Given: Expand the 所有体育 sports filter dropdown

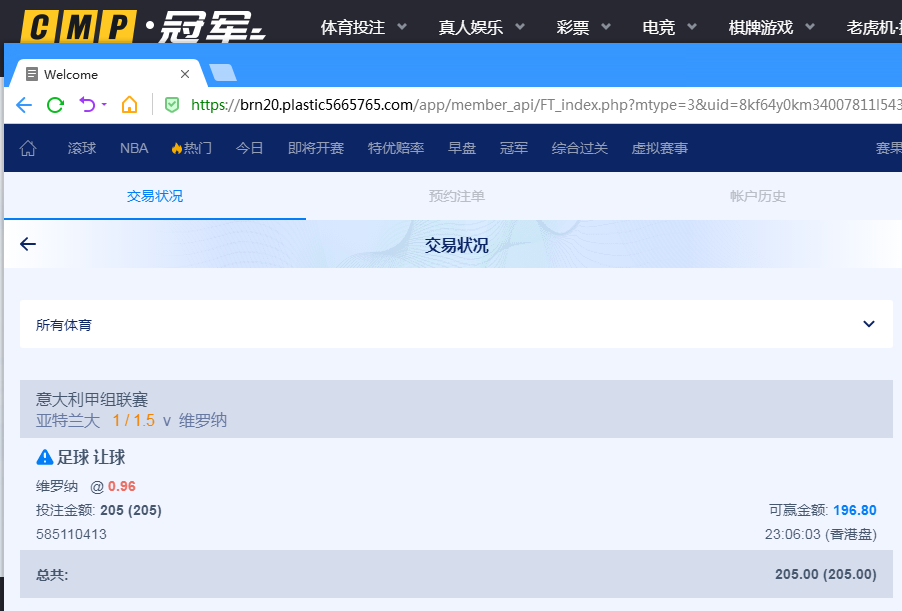Looking at the screenshot, I should click(871, 324).
